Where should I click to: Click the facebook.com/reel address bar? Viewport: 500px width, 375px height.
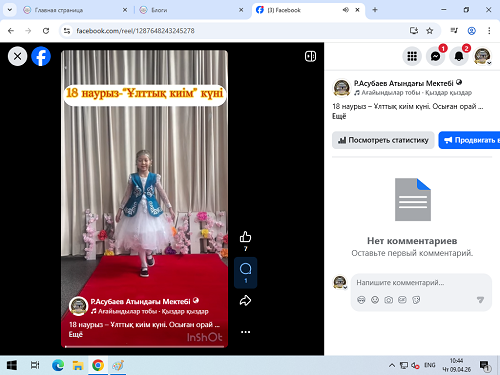pos(135,31)
